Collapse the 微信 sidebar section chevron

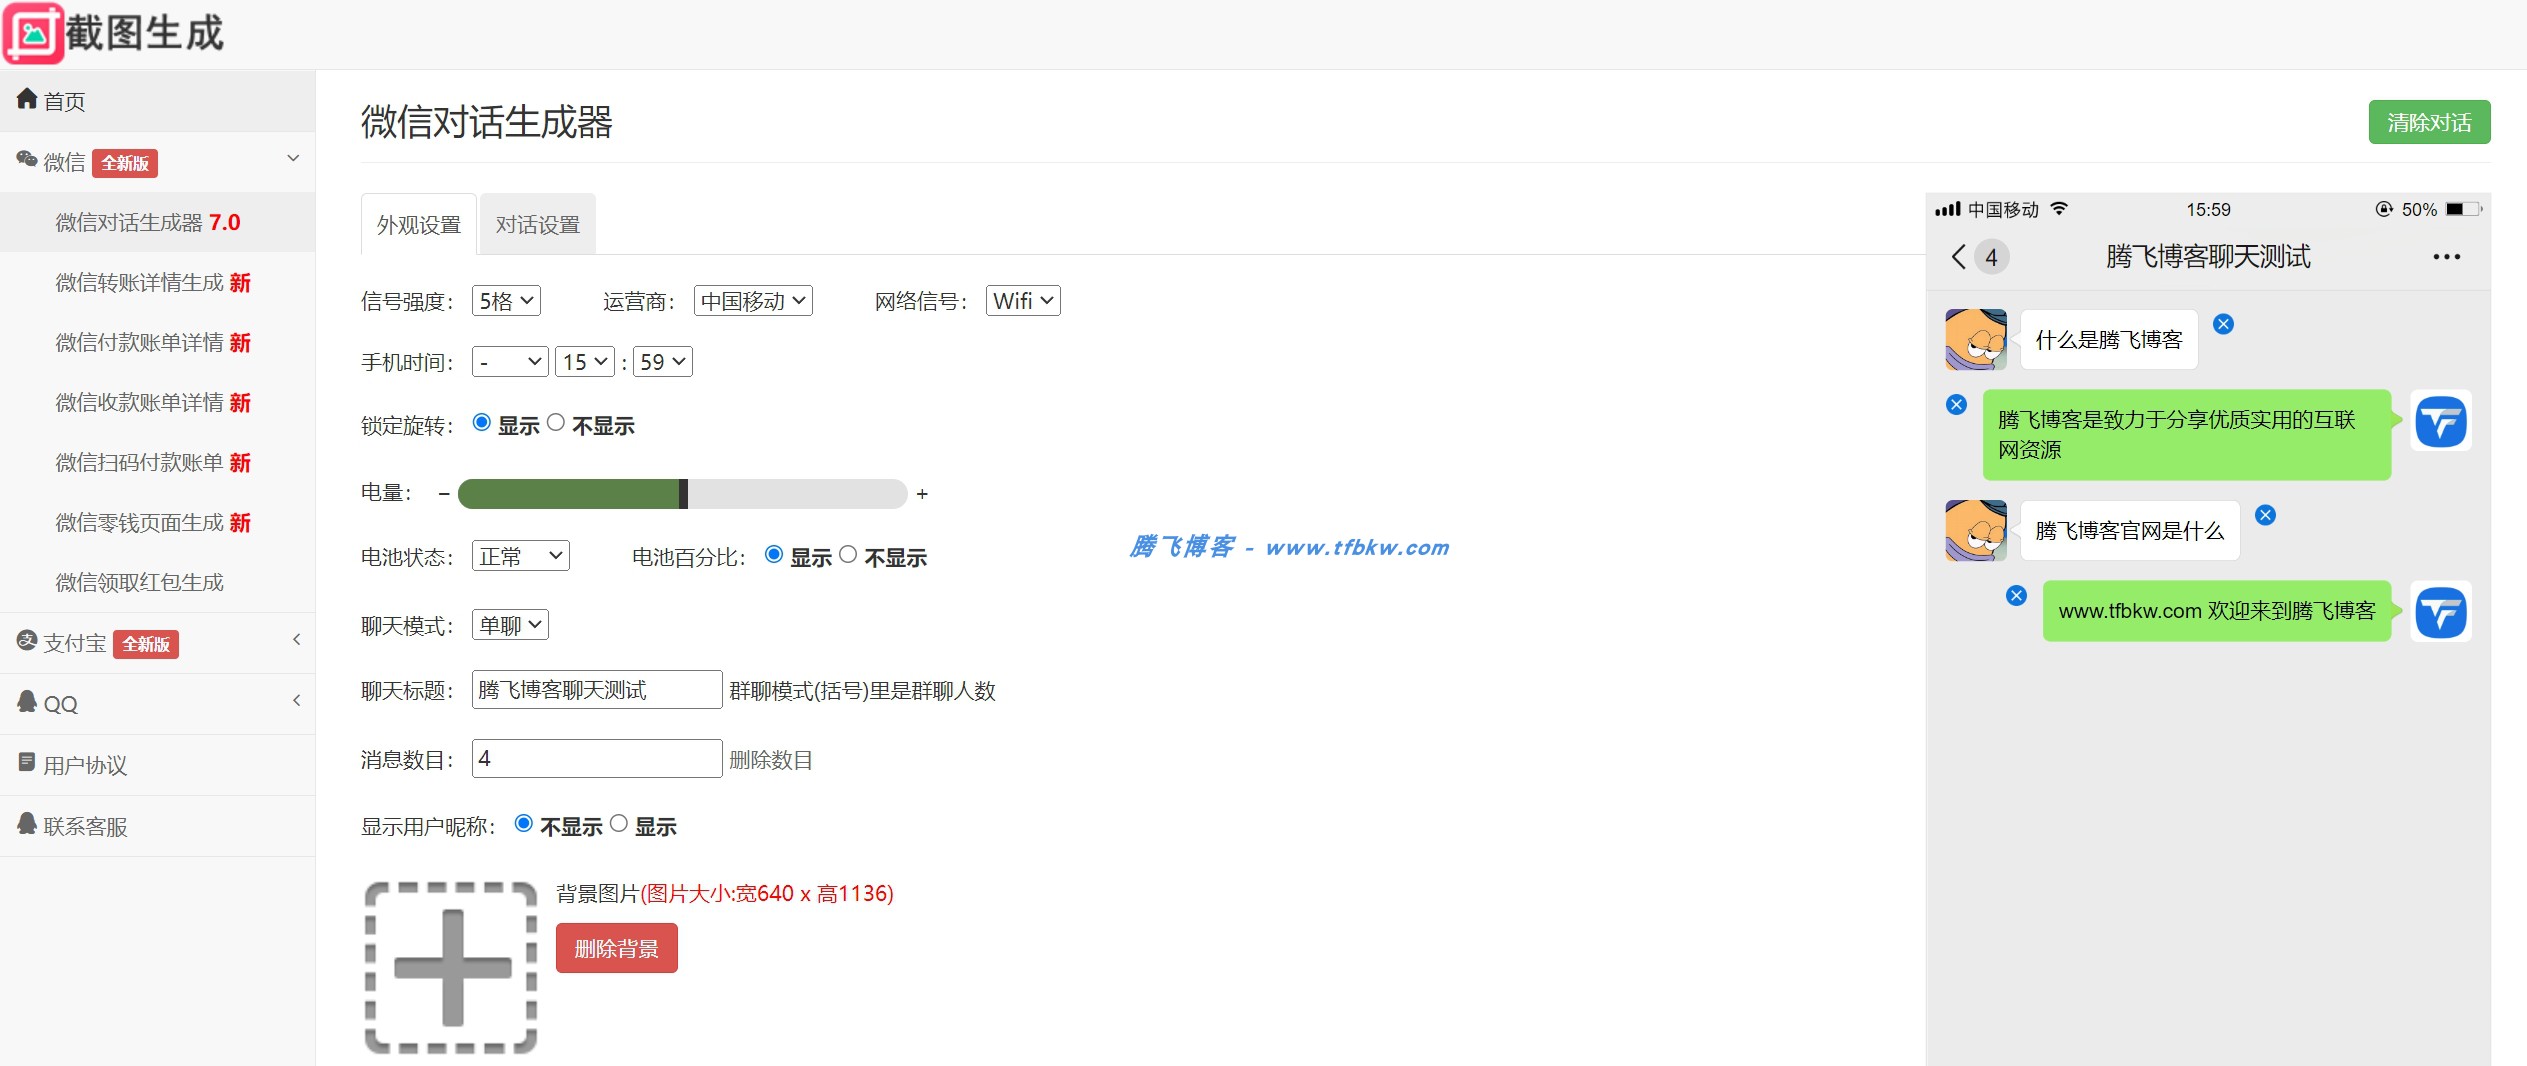coord(293,159)
